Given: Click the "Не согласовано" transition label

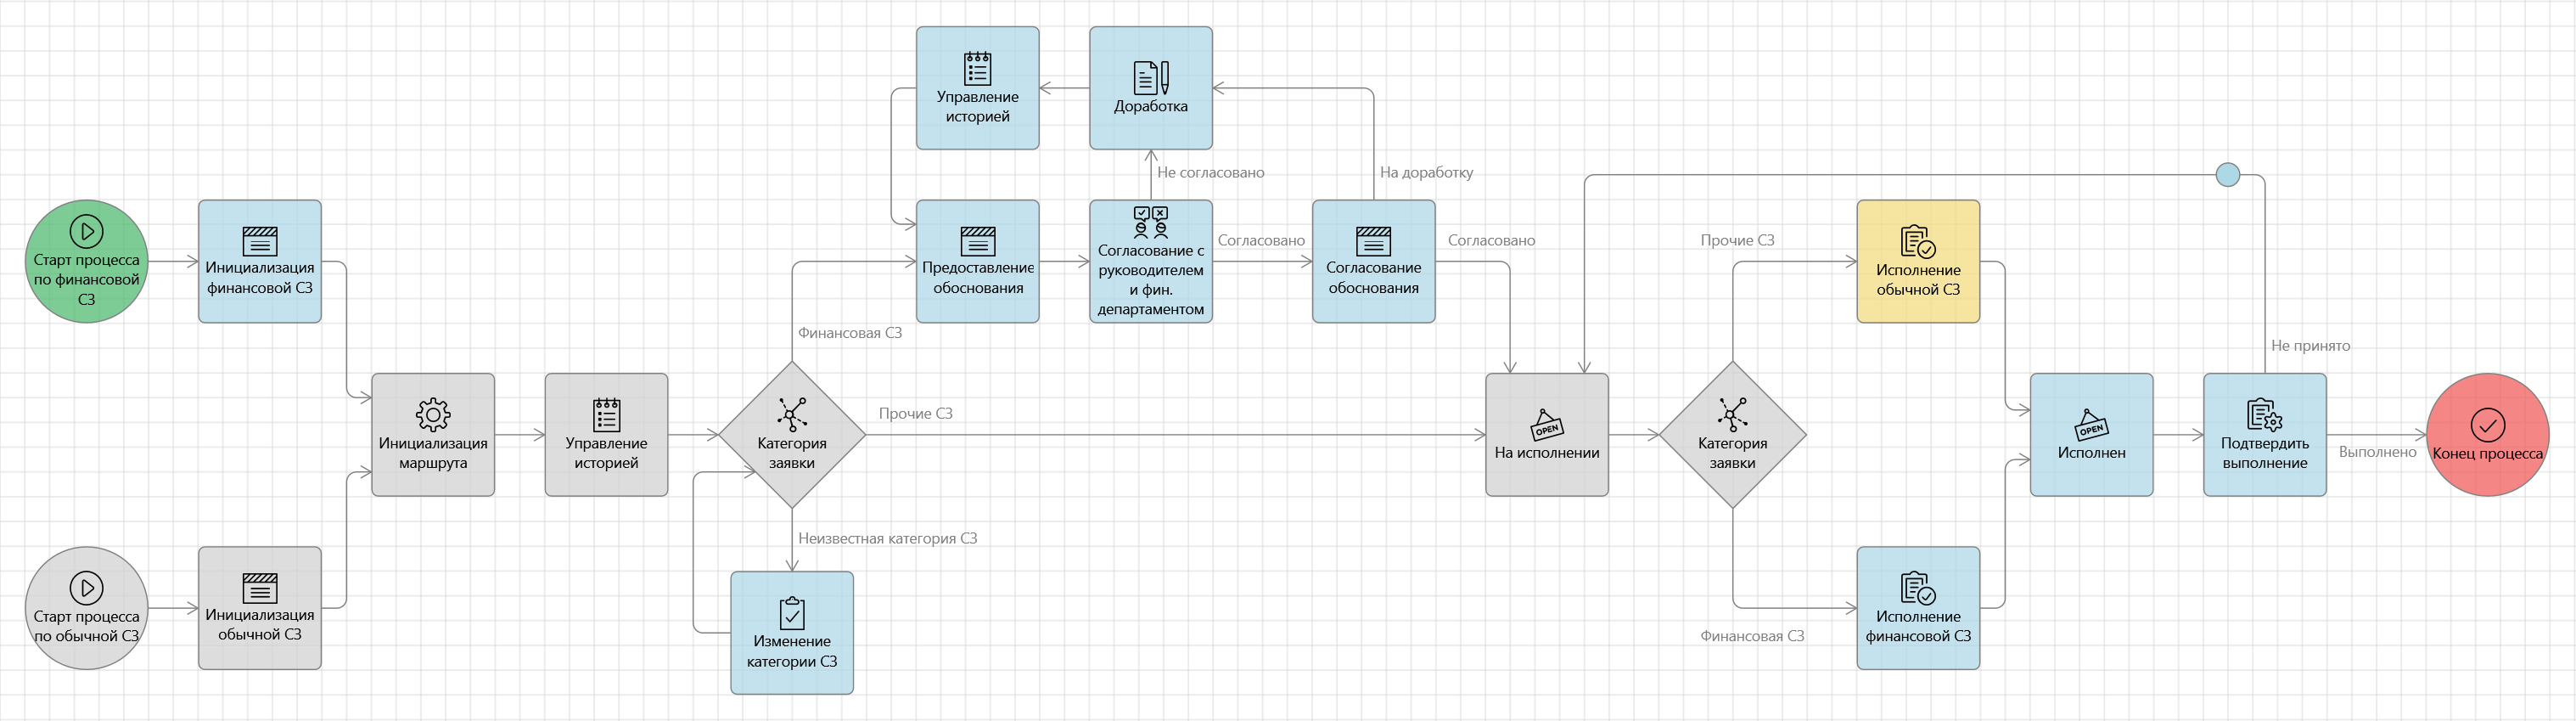Looking at the screenshot, I should coord(1210,172).
